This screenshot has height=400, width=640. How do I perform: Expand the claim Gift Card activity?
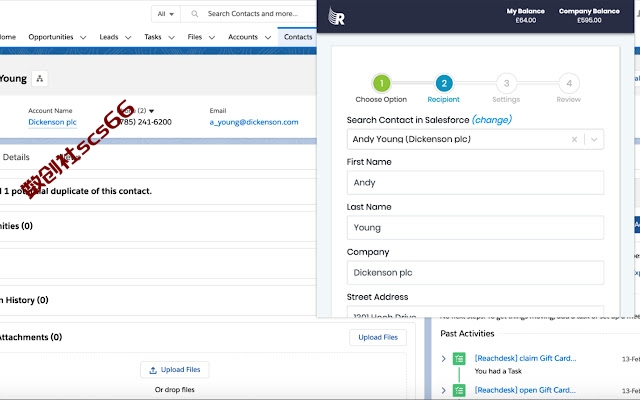443,359
